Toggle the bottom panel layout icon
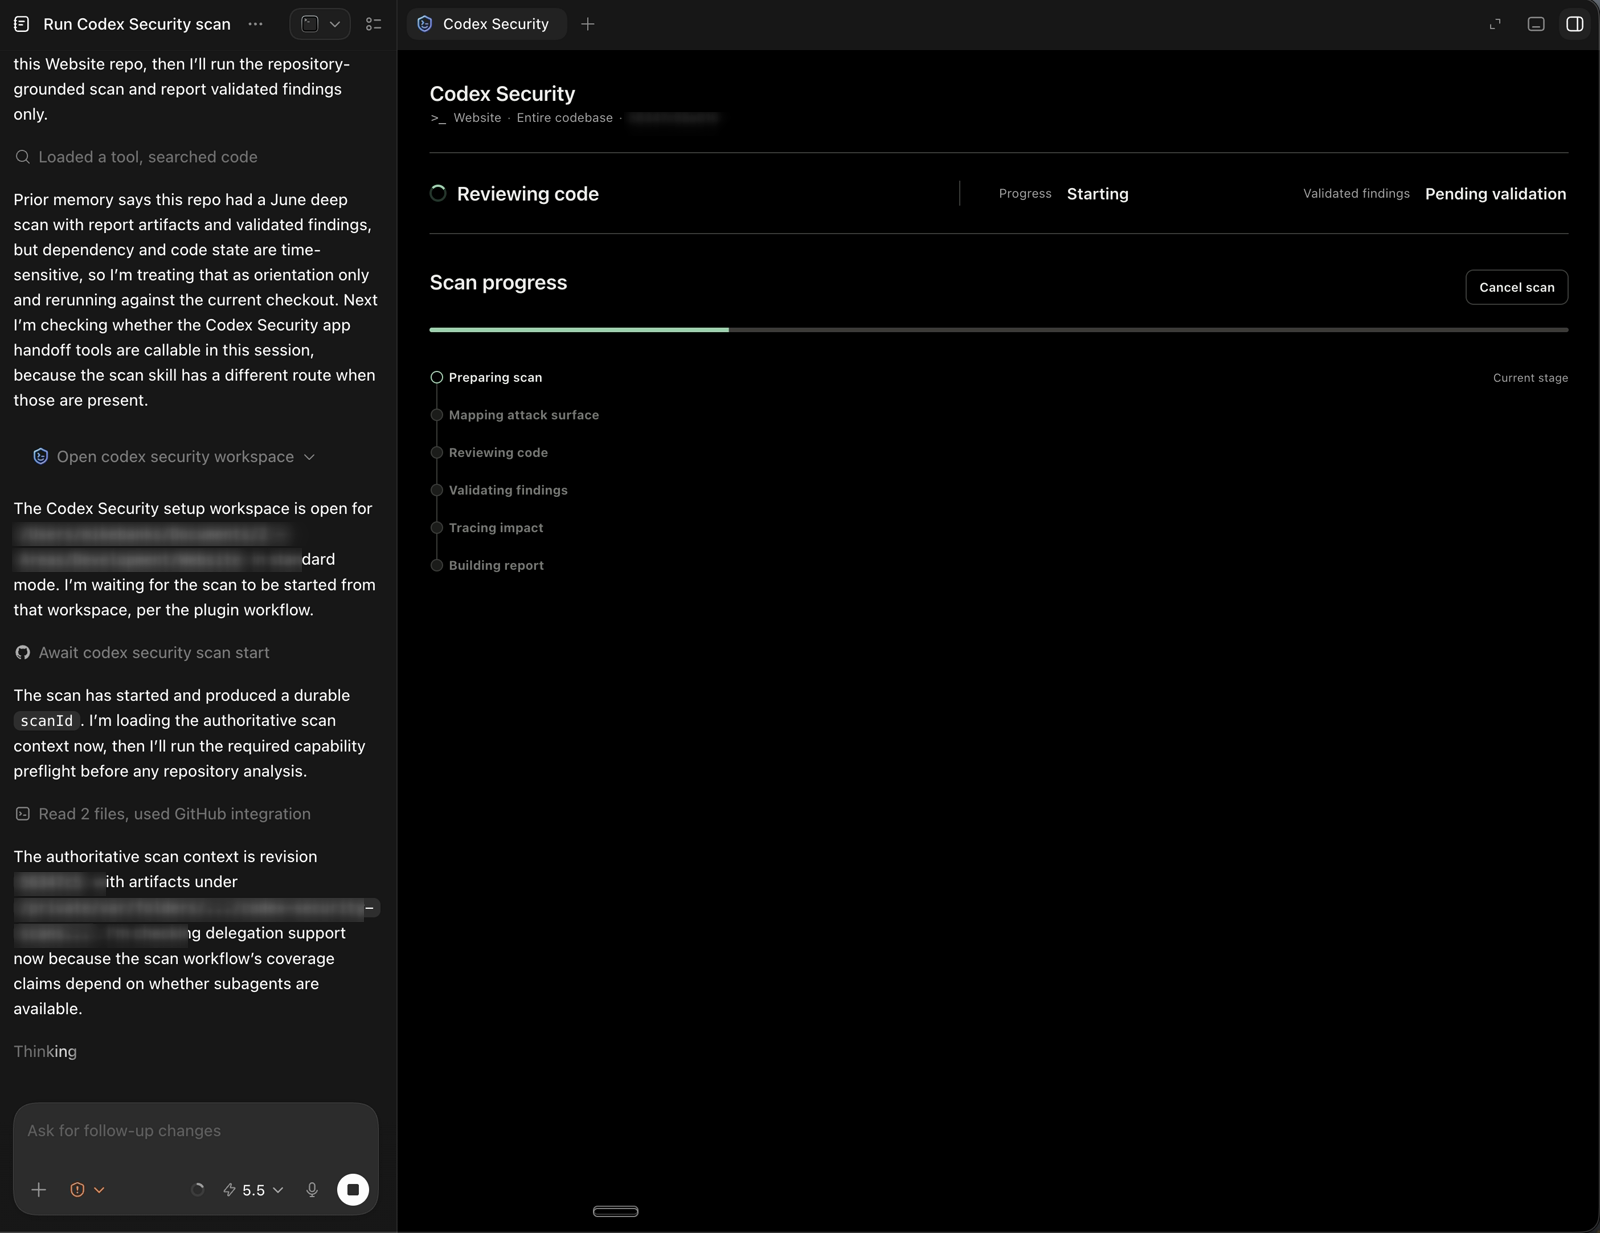This screenshot has width=1600, height=1233. pos(1536,24)
